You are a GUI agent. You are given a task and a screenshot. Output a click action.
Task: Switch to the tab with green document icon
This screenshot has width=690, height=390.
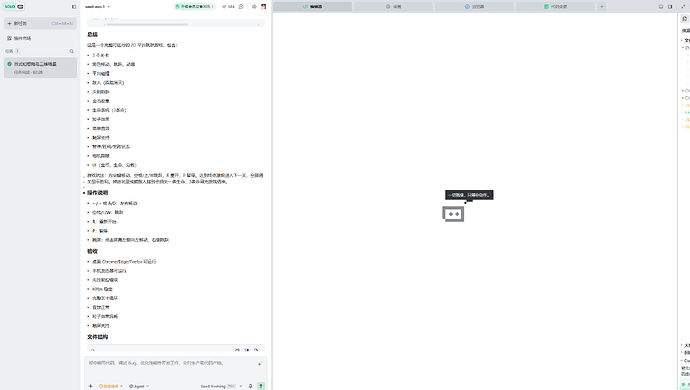coord(555,7)
